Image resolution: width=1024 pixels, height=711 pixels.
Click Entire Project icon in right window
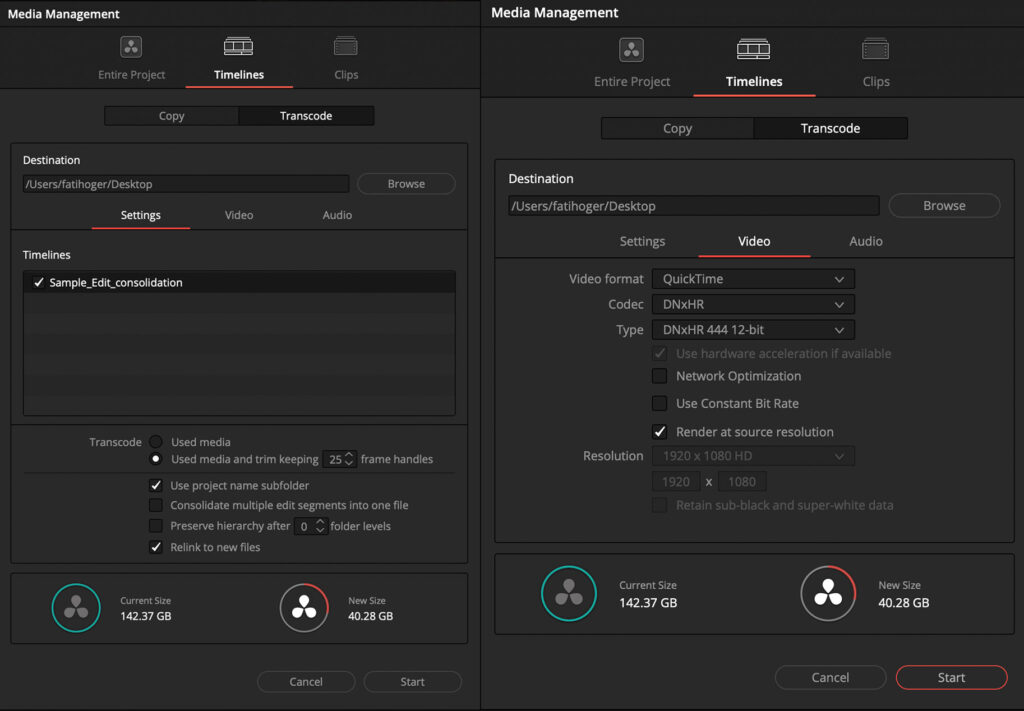click(632, 50)
